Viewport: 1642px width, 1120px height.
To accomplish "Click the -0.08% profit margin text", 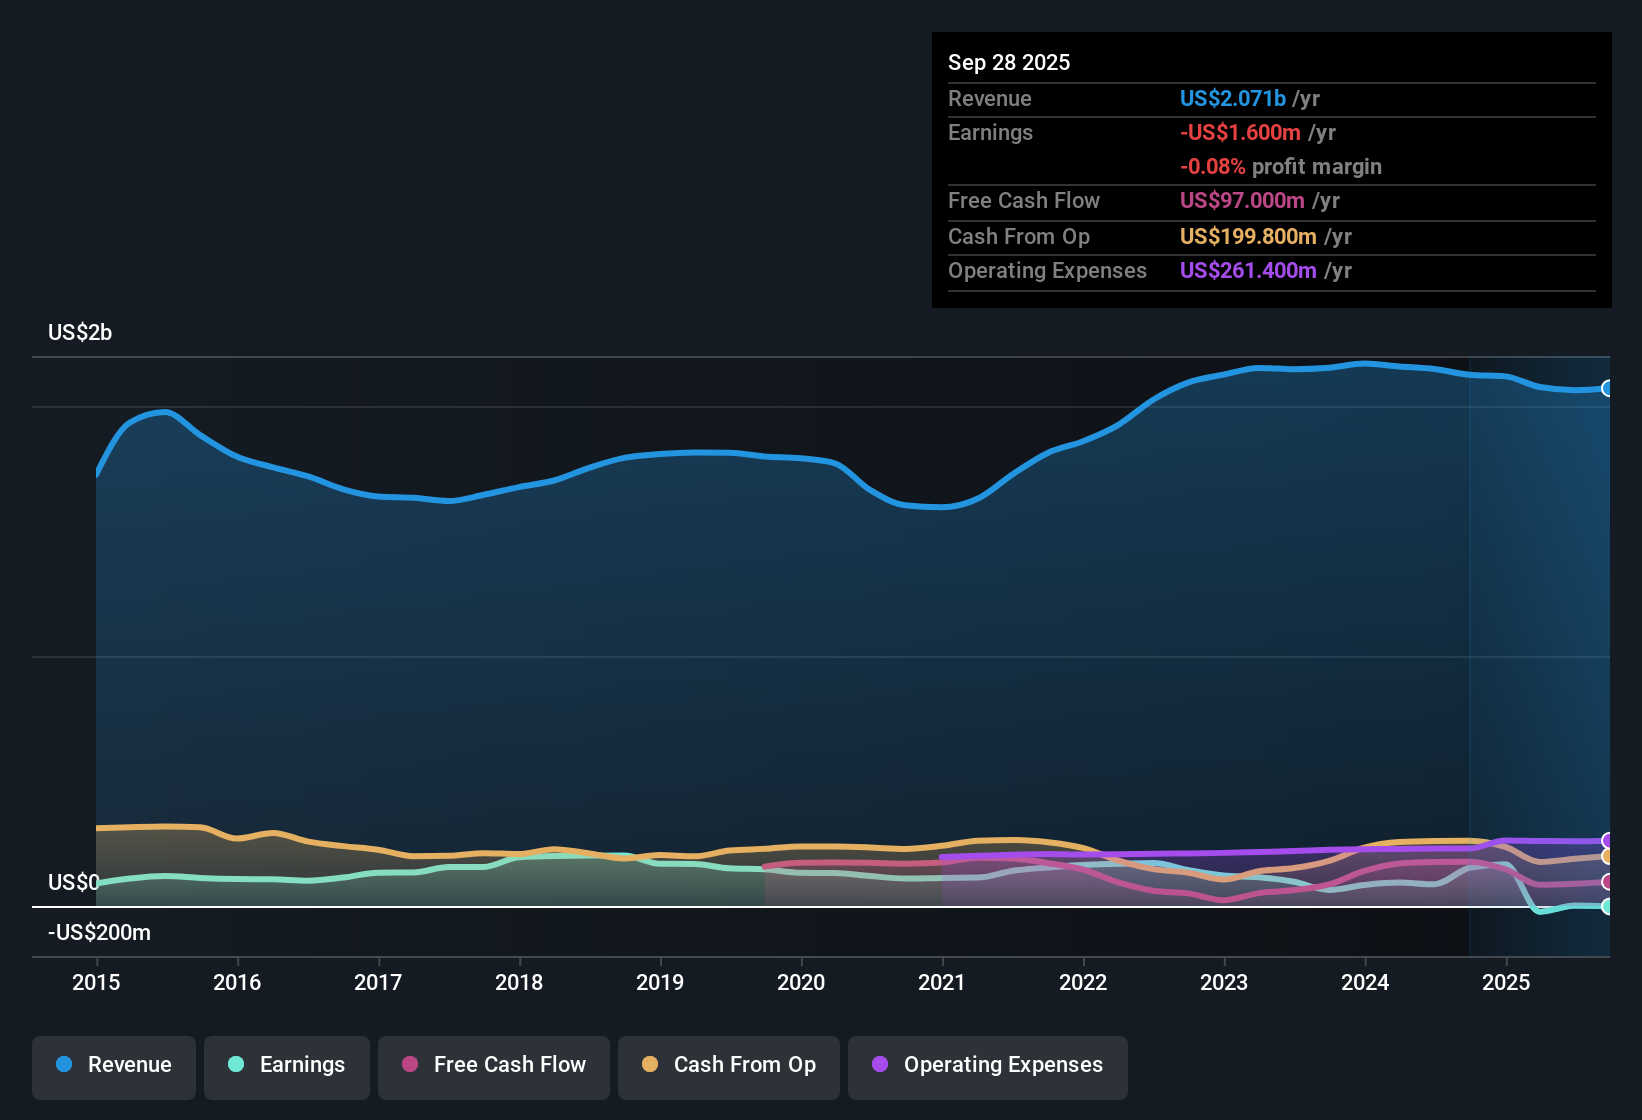I will pos(1282,166).
